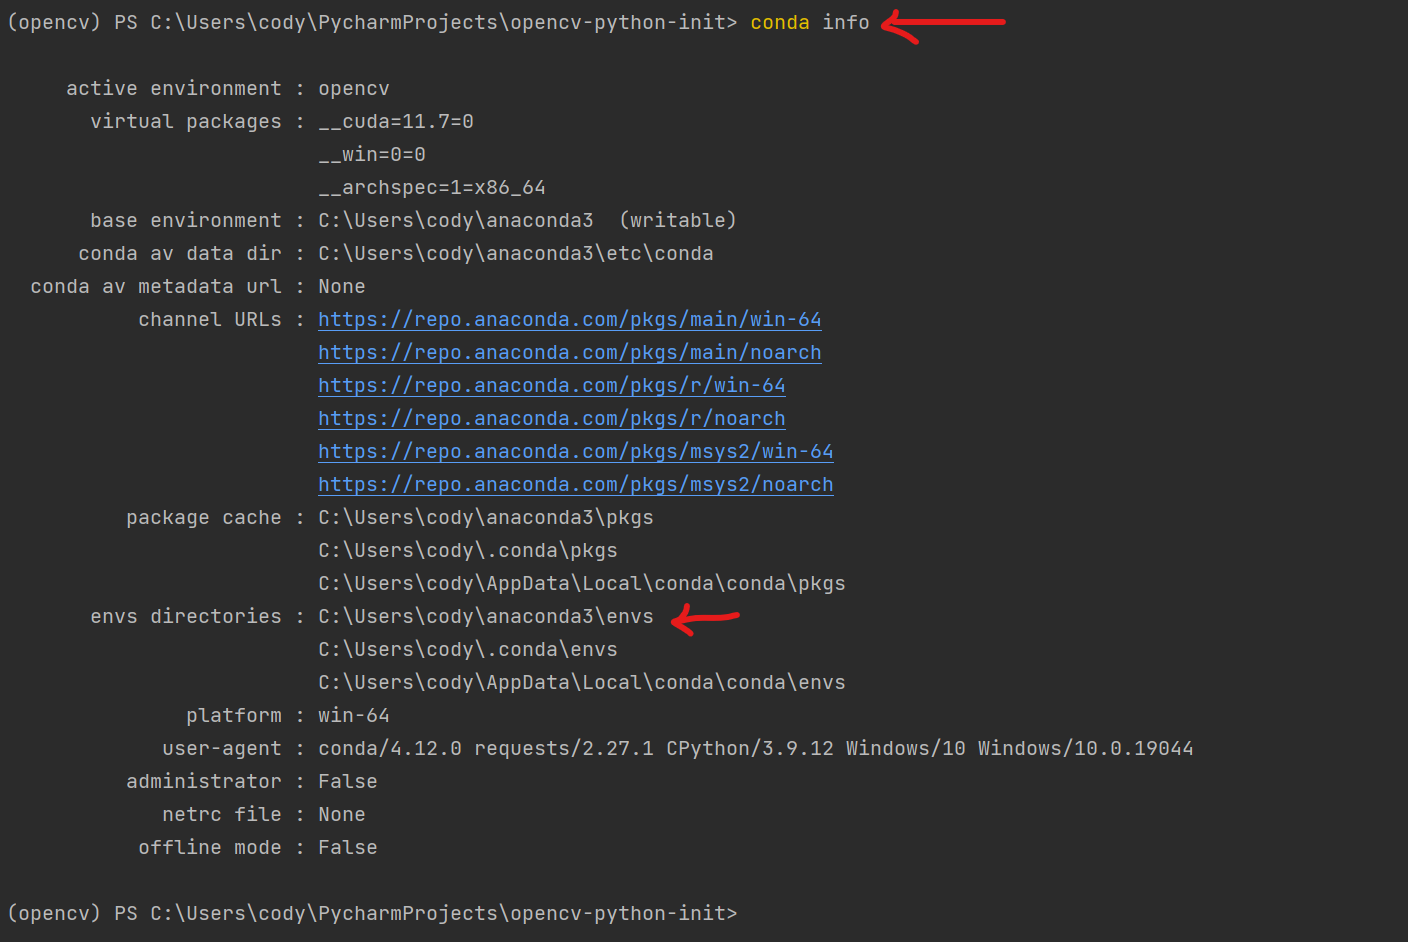Click the .conda\envs directory path
The height and width of the screenshot is (942, 1408).
[x=467, y=650]
